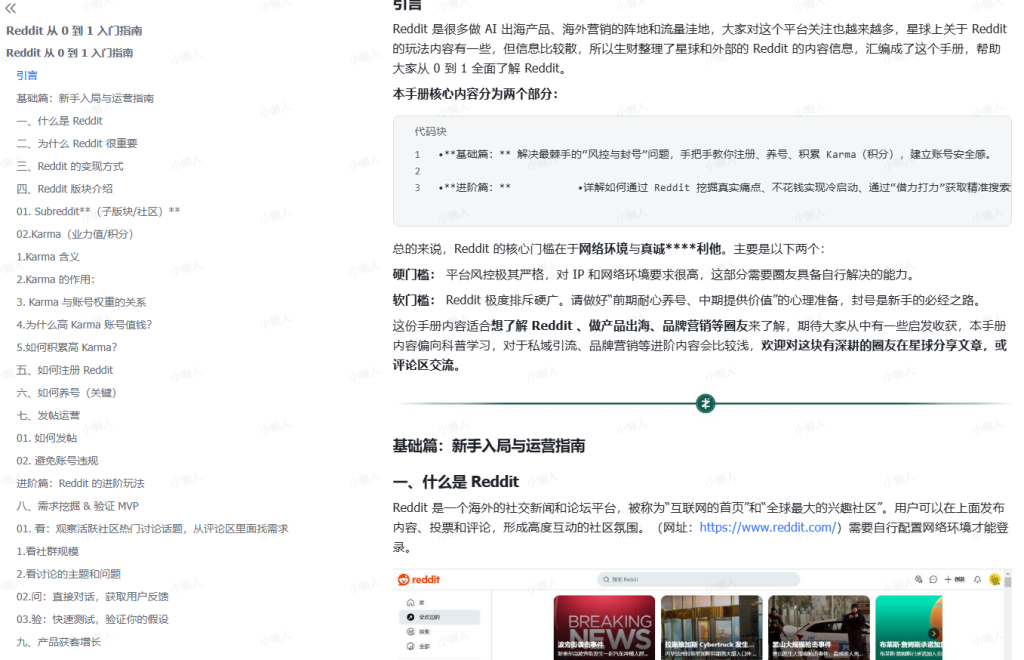Go to '5.如何积累高 Karma?' outline entry
Image resolution: width=1024 pixels, height=660 pixels.
67,347
